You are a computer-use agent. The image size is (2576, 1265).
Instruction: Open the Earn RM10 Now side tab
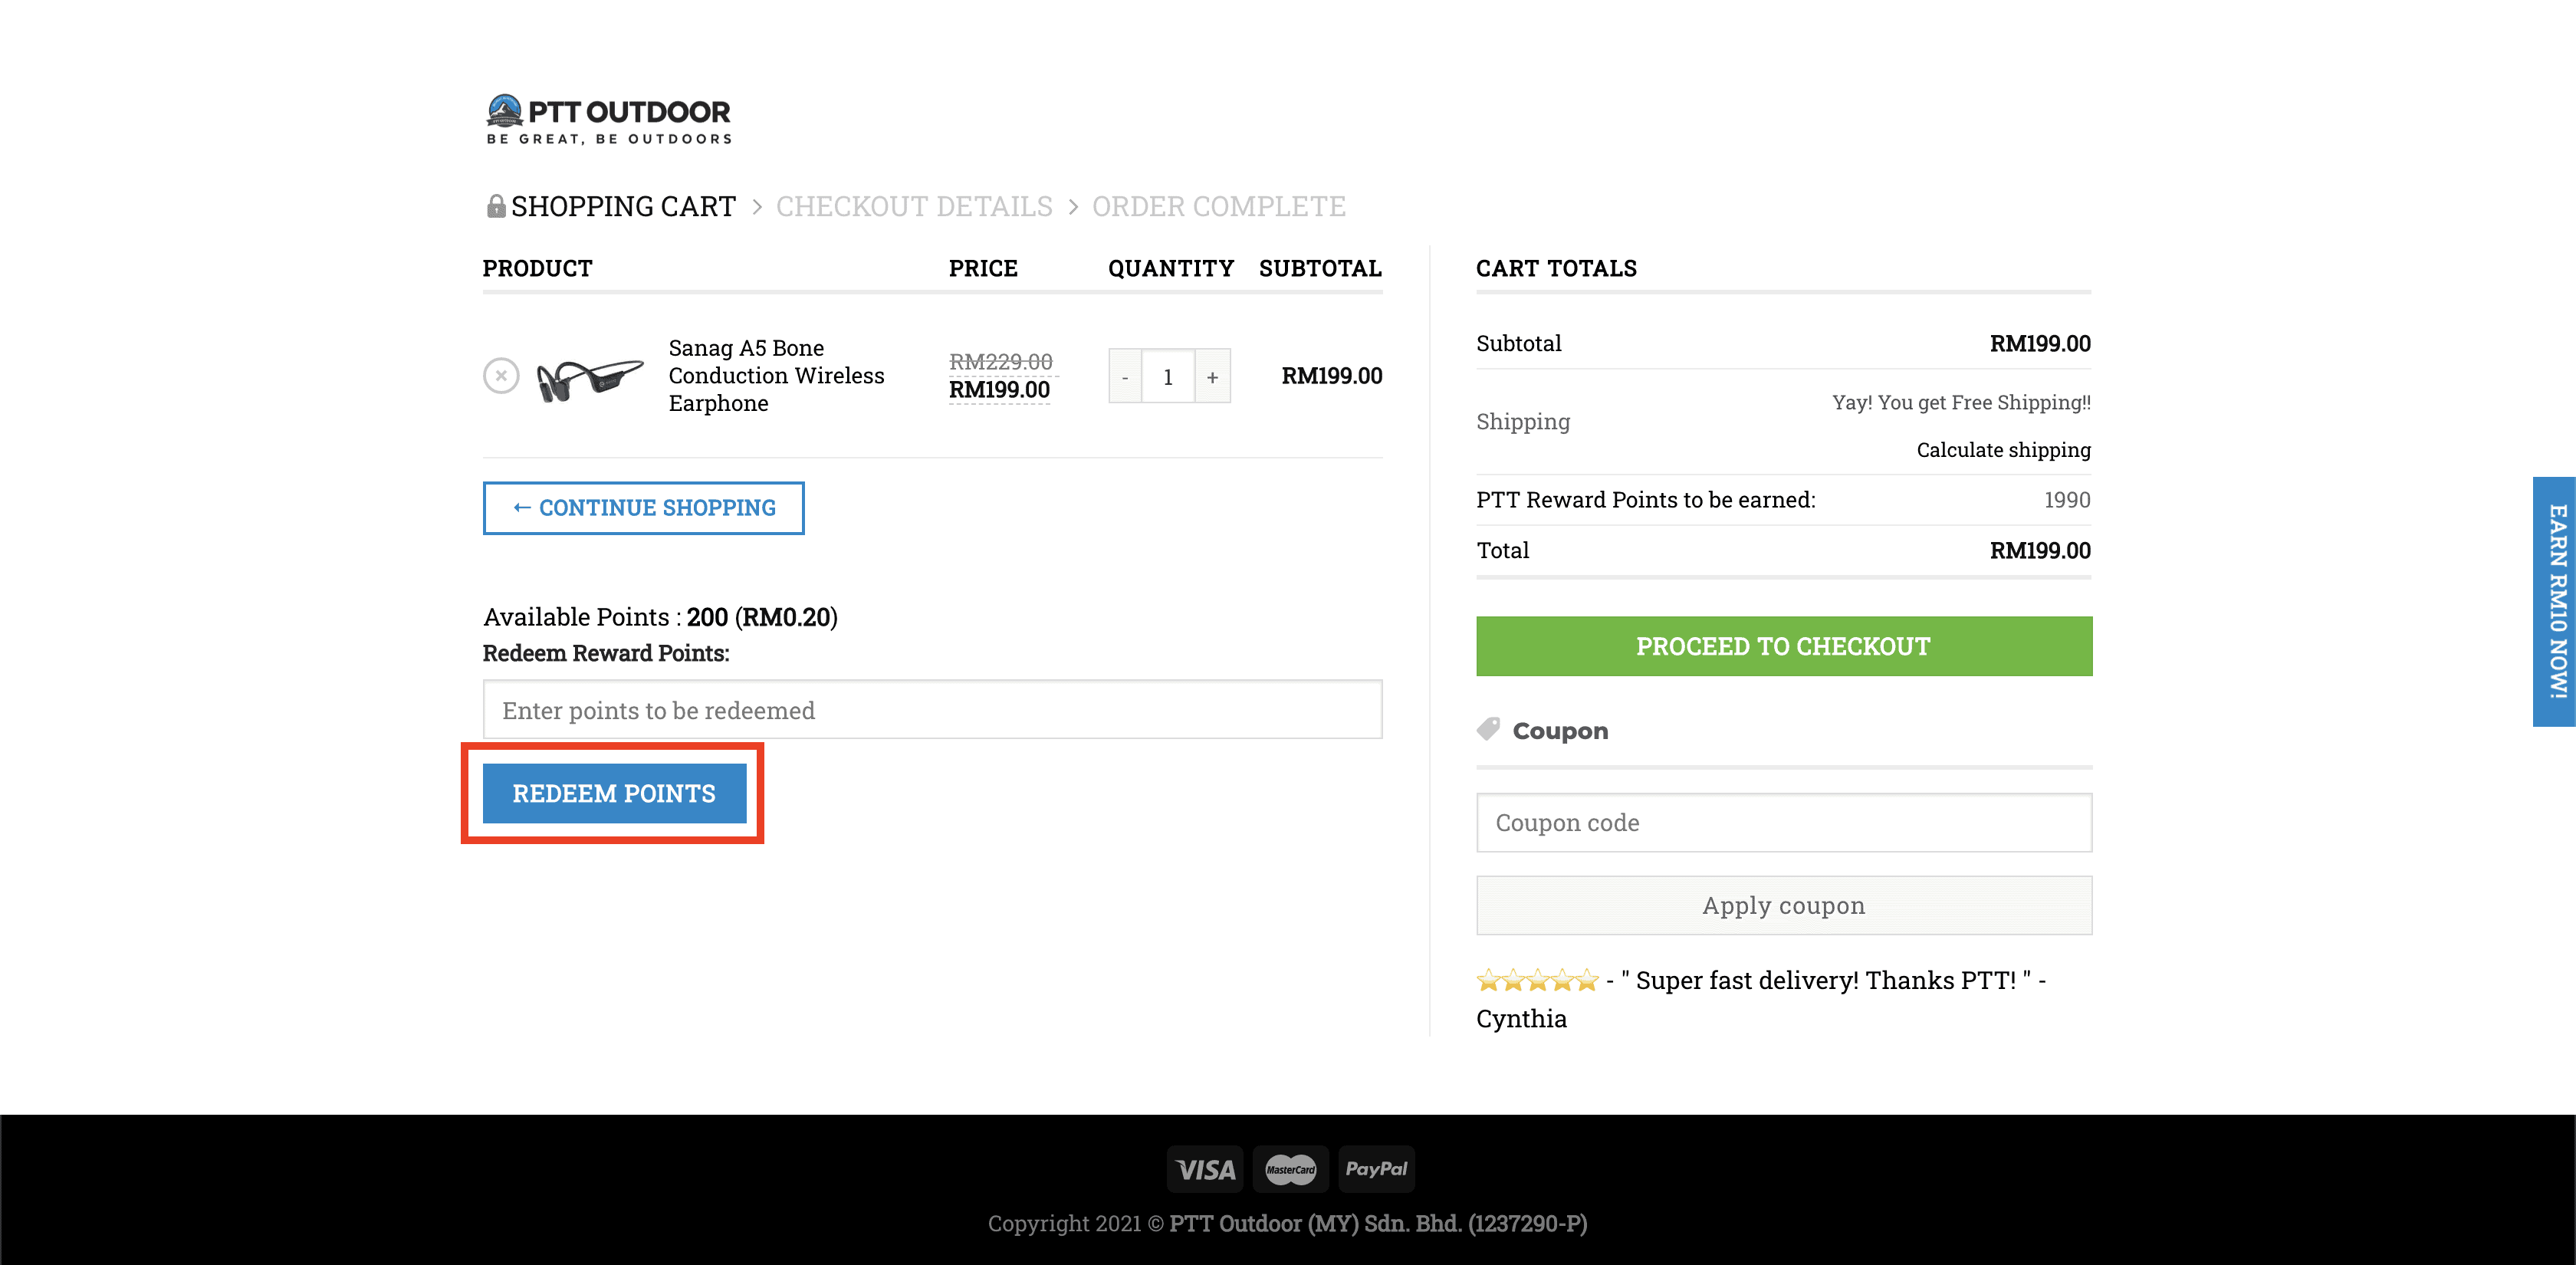click(2555, 601)
